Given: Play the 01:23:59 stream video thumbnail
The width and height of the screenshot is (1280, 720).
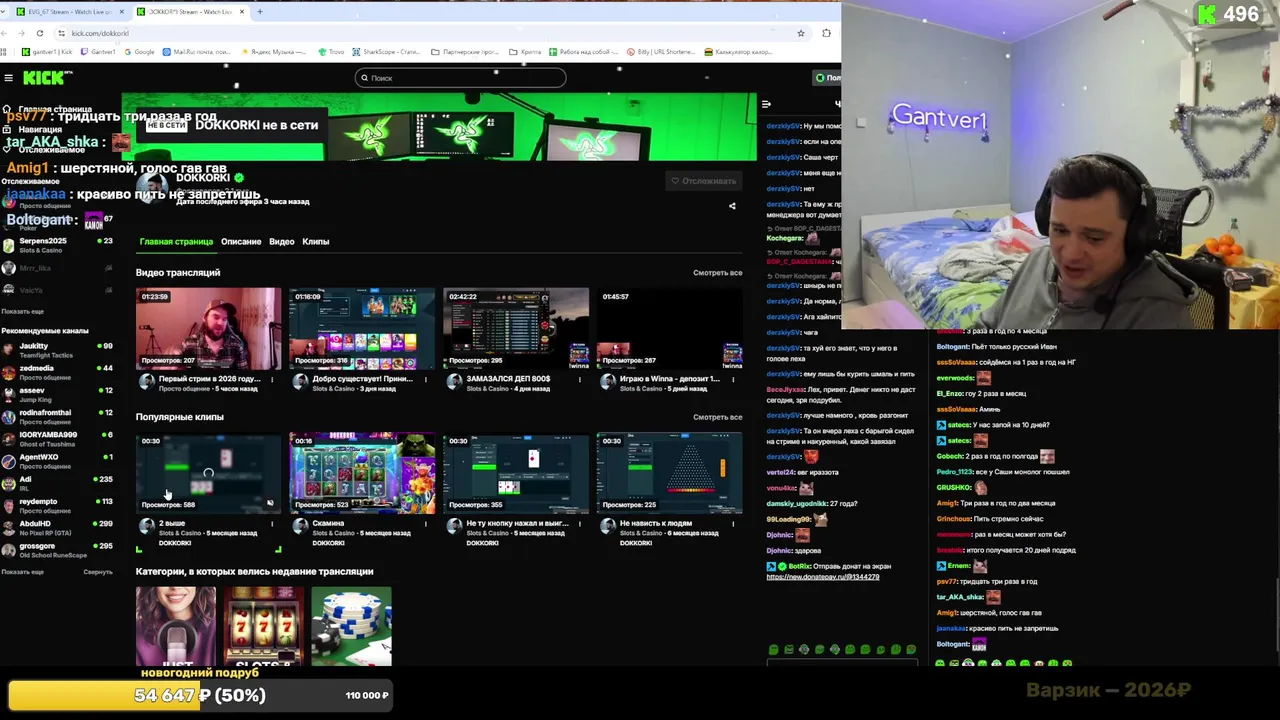Looking at the screenshot, I should click(x=209, y=329).
